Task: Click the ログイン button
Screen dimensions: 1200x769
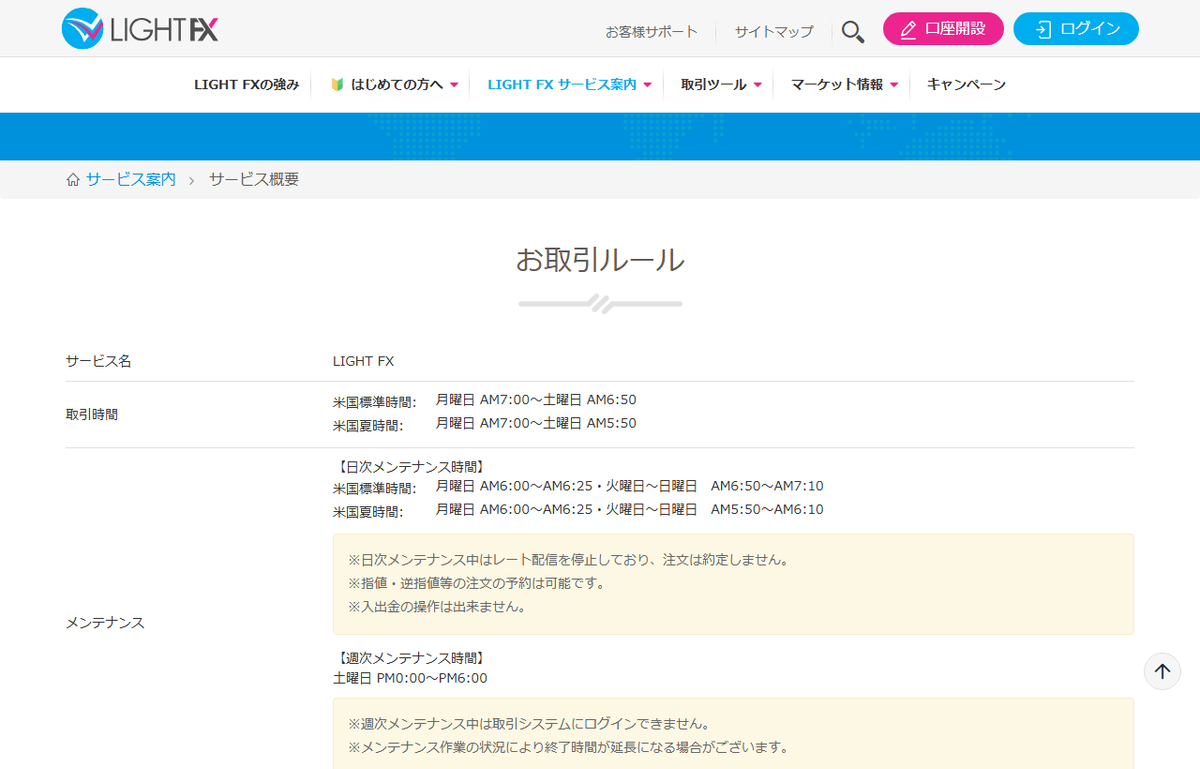Action: pyautogui.click(x=1076, y=29)
